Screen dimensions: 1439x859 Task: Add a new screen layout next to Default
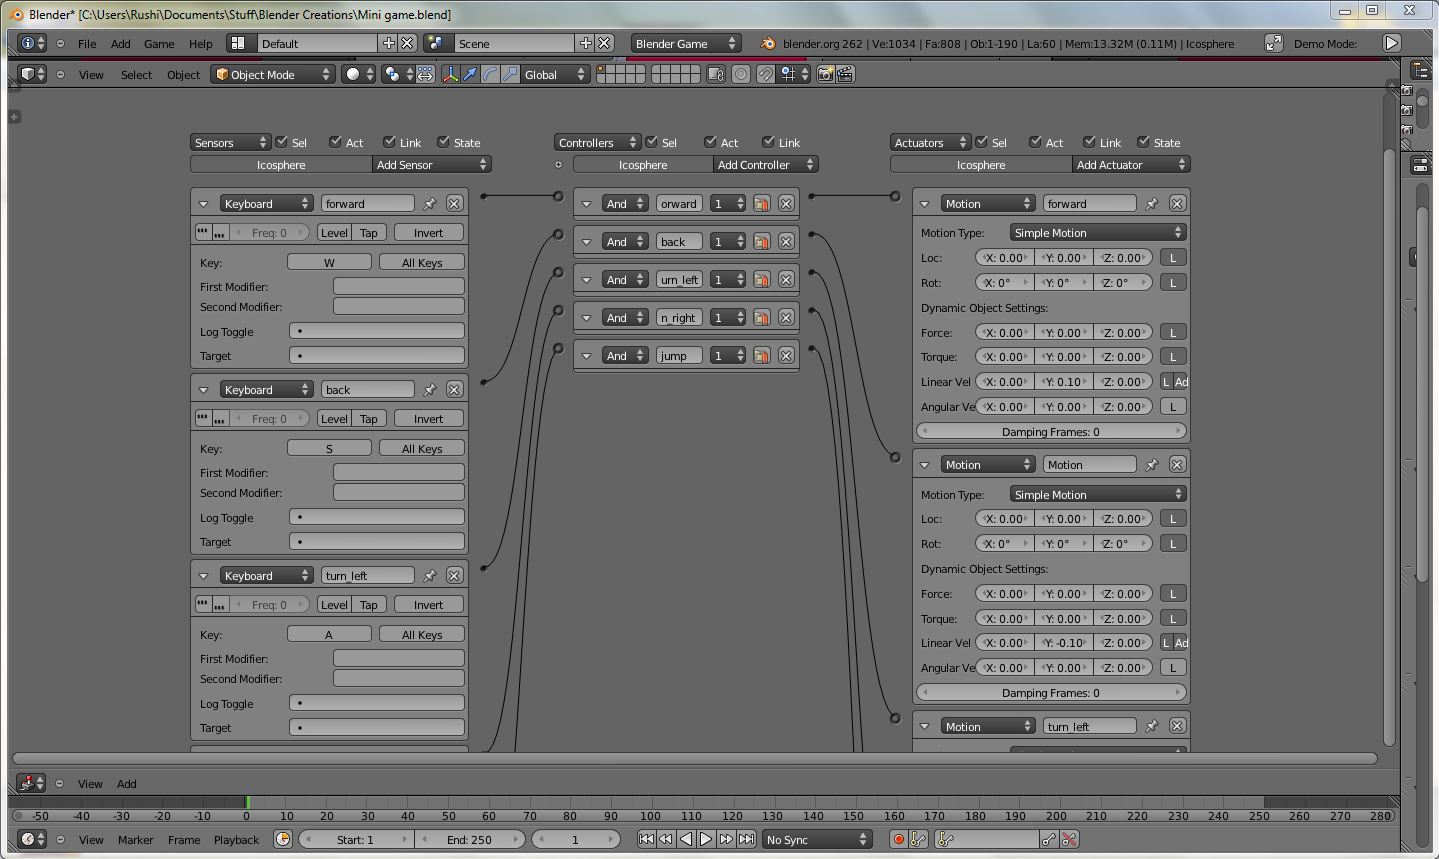click(388, 43)
